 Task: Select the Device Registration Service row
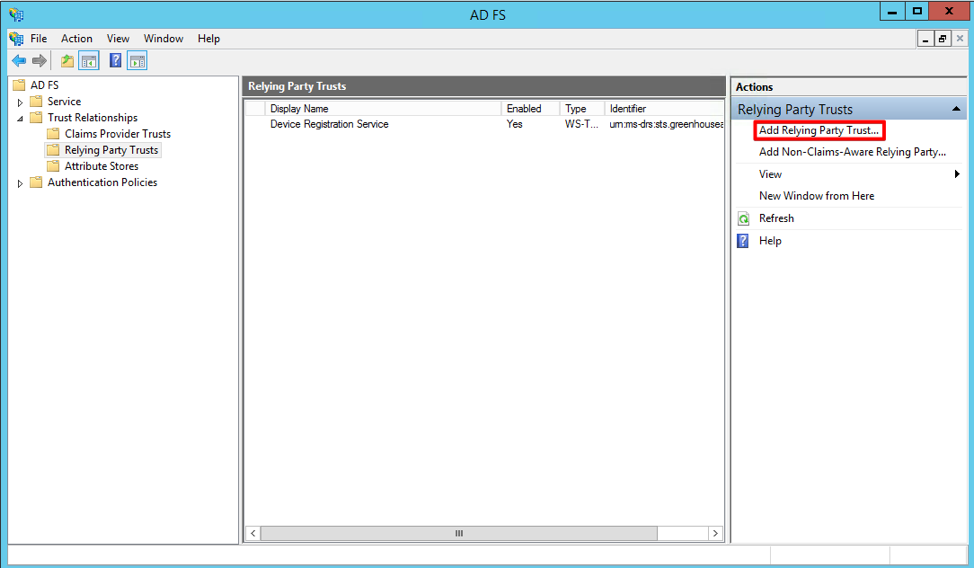point(329,124)
